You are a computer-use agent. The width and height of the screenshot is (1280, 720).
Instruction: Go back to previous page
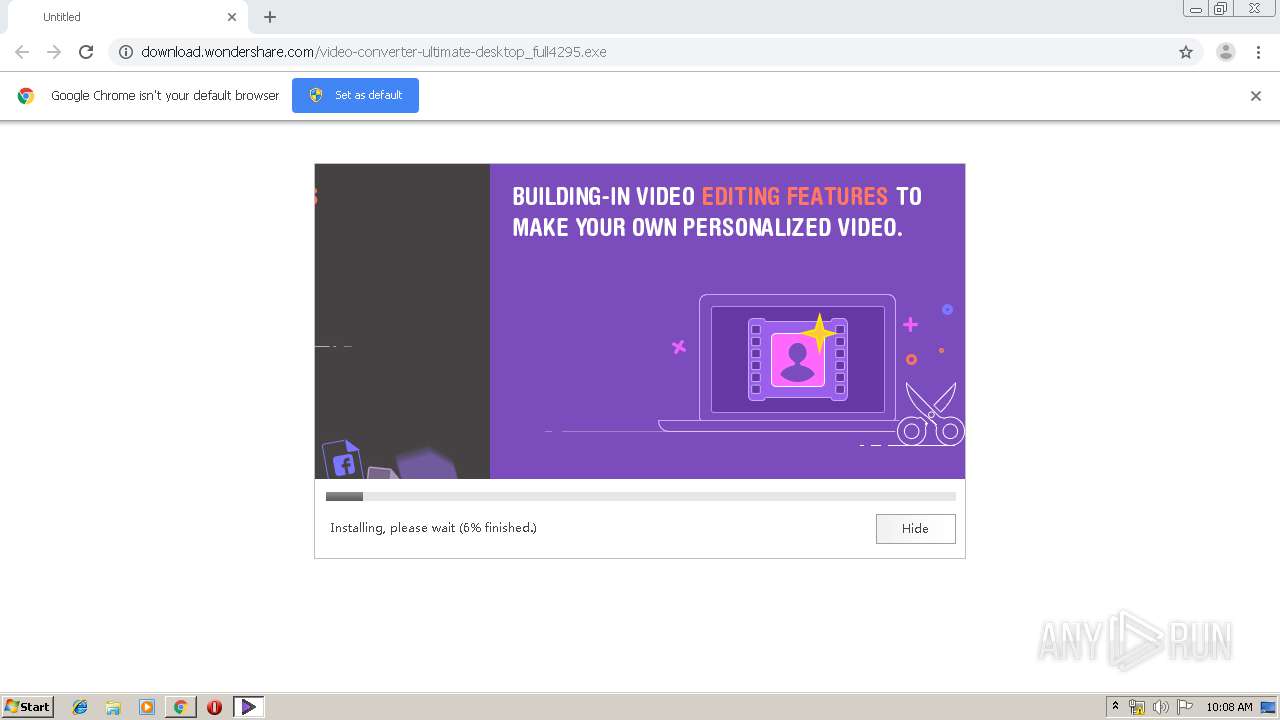tap(22, 52)
